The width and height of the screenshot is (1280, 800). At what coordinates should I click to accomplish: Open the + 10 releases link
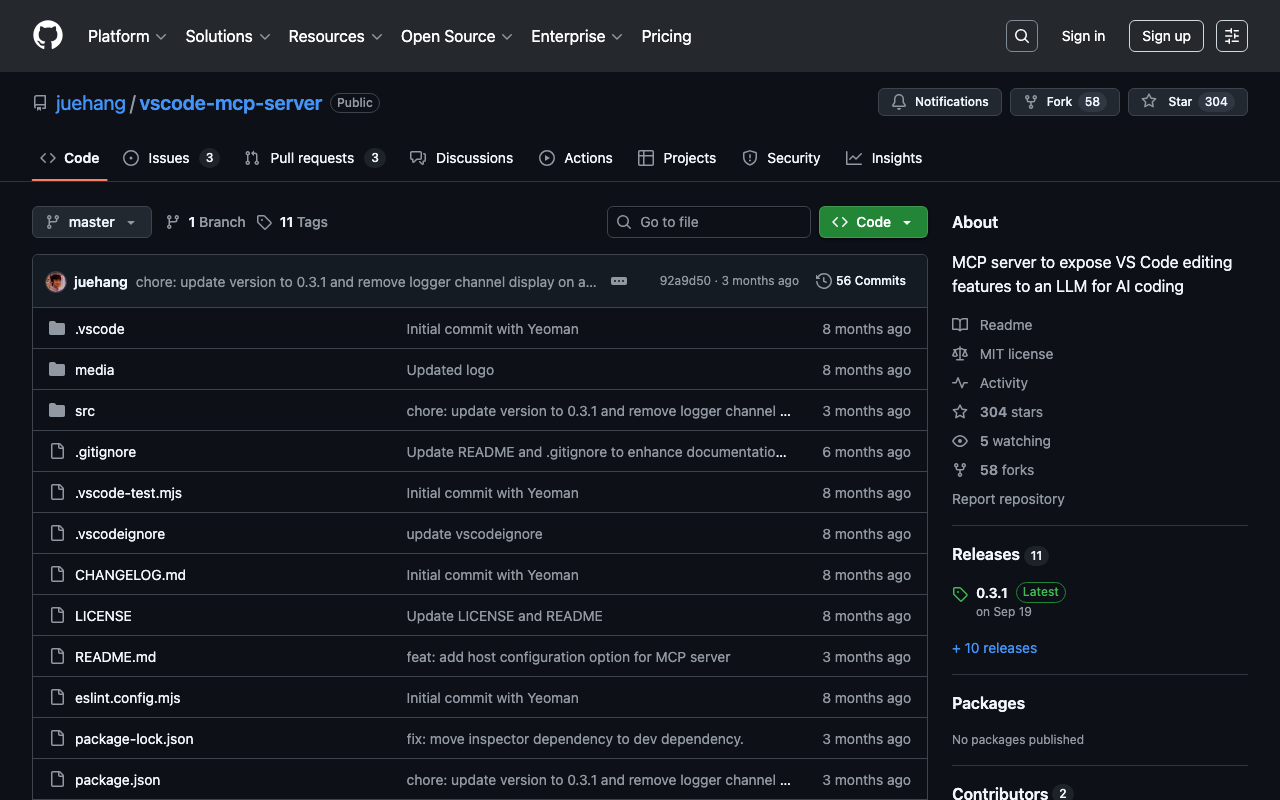tap(994, 648)
